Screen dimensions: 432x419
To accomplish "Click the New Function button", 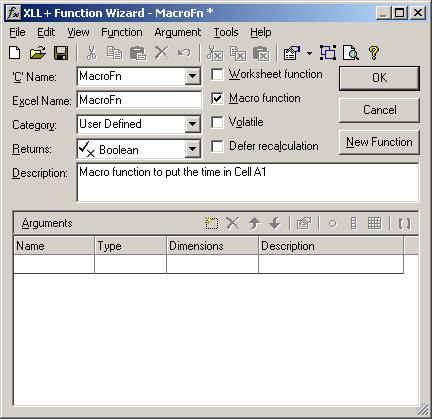I will 379,142.
